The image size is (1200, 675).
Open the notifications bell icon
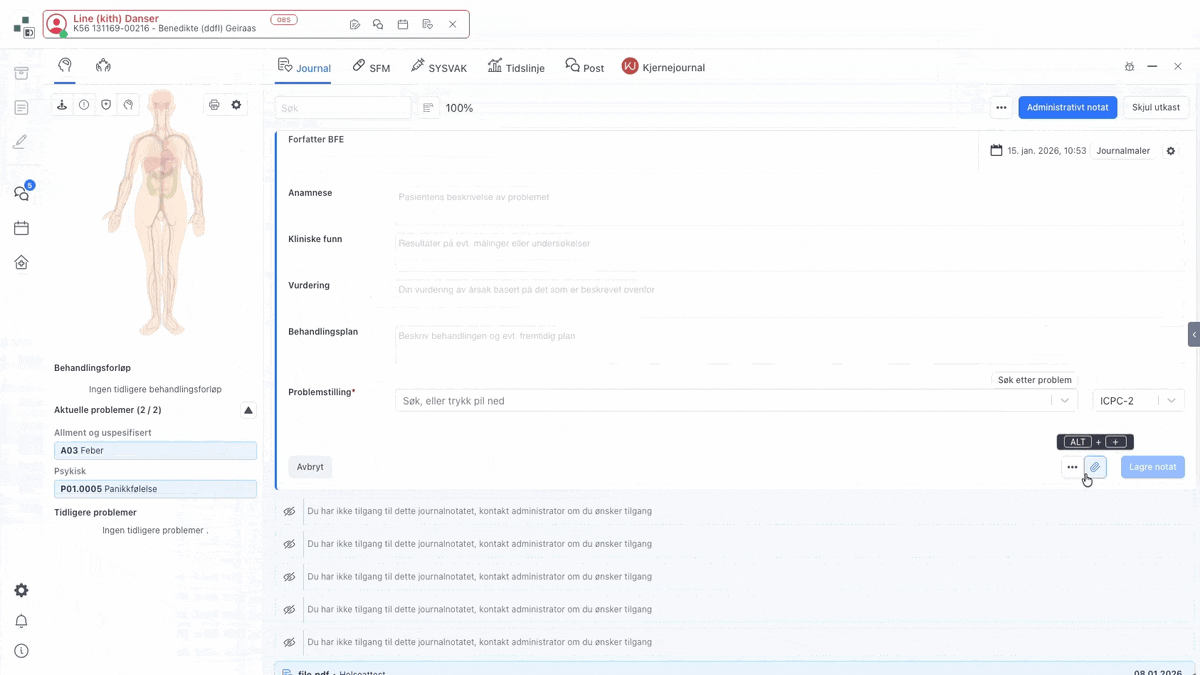(x=21, y=621)
